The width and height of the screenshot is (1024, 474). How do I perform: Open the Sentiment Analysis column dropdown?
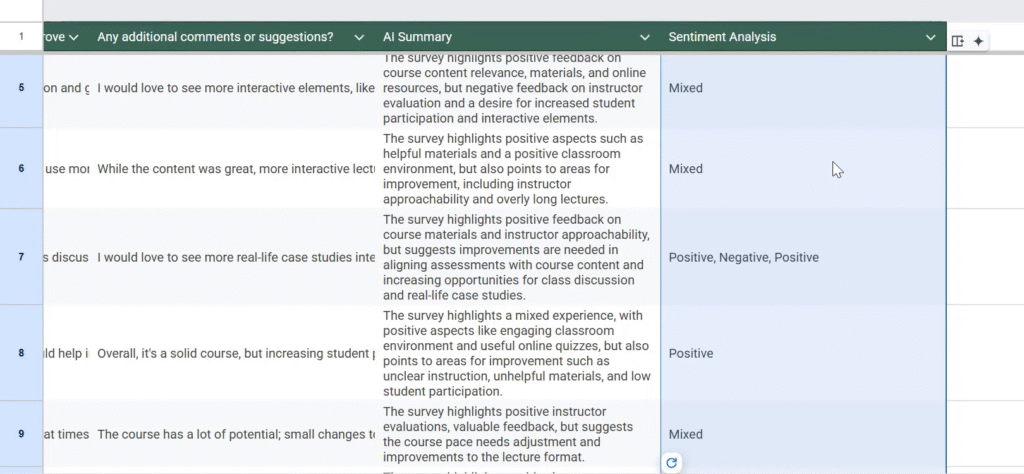pyautogui.click(x=931, y=37)
